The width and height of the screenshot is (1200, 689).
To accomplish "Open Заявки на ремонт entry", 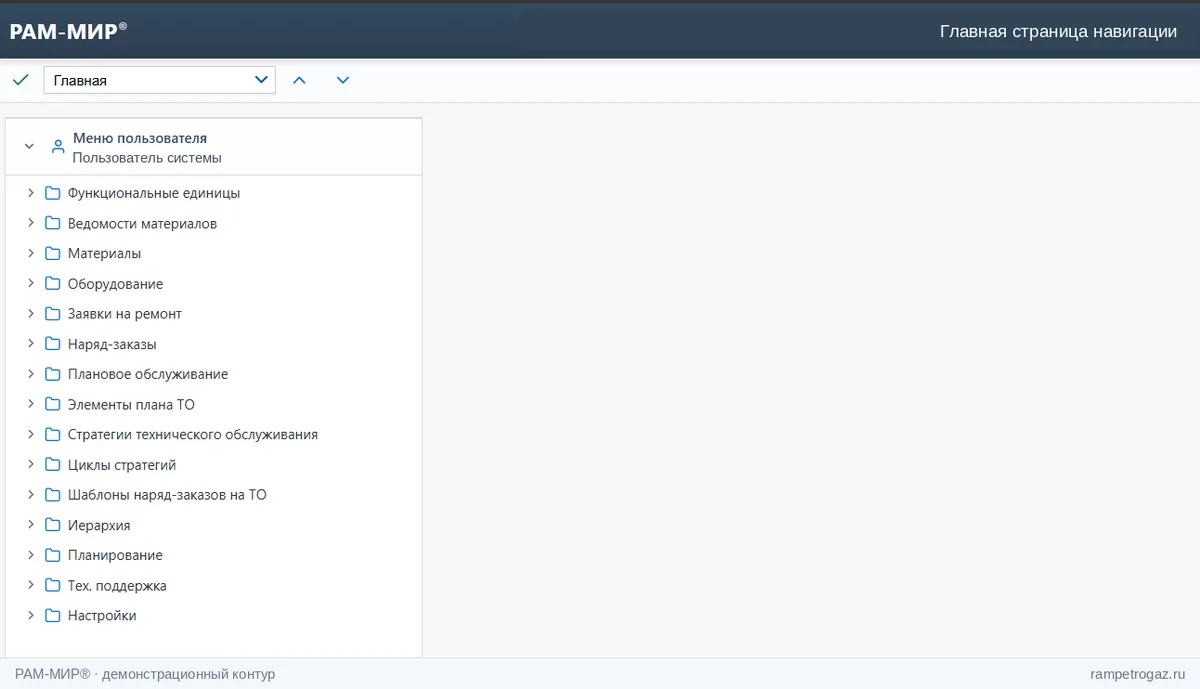I will 125,314.
